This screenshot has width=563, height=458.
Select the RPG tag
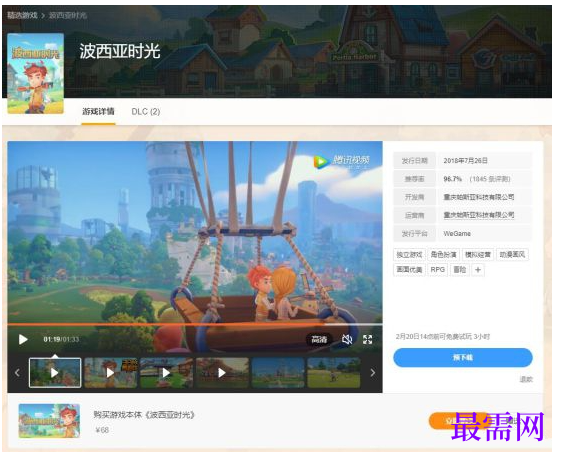tap(437, 270)
